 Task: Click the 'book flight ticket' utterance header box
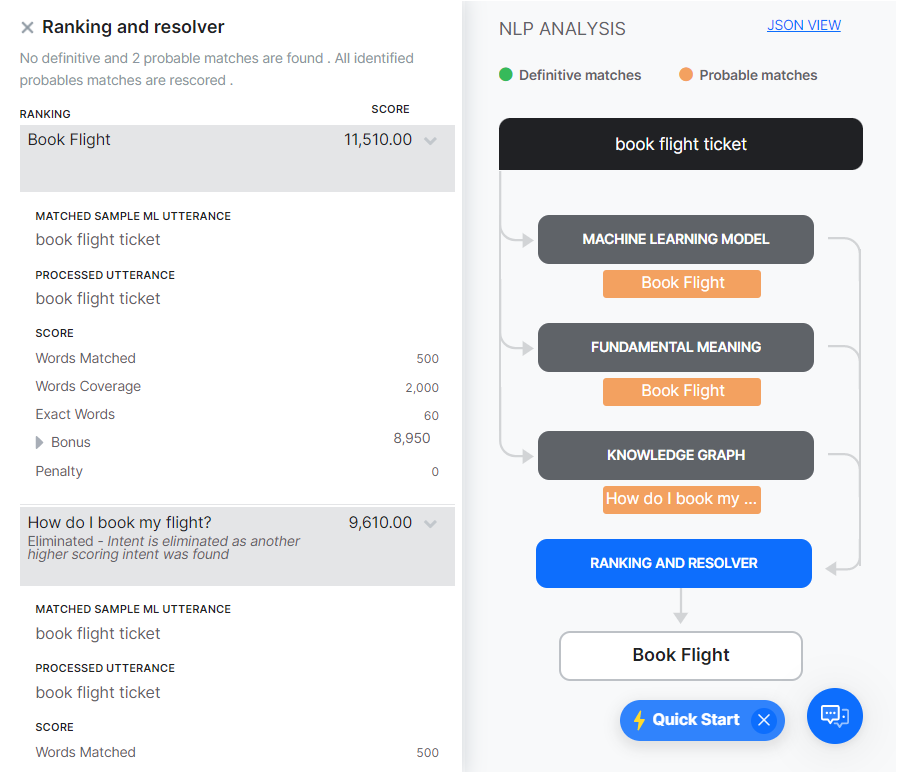coord(680,144)
